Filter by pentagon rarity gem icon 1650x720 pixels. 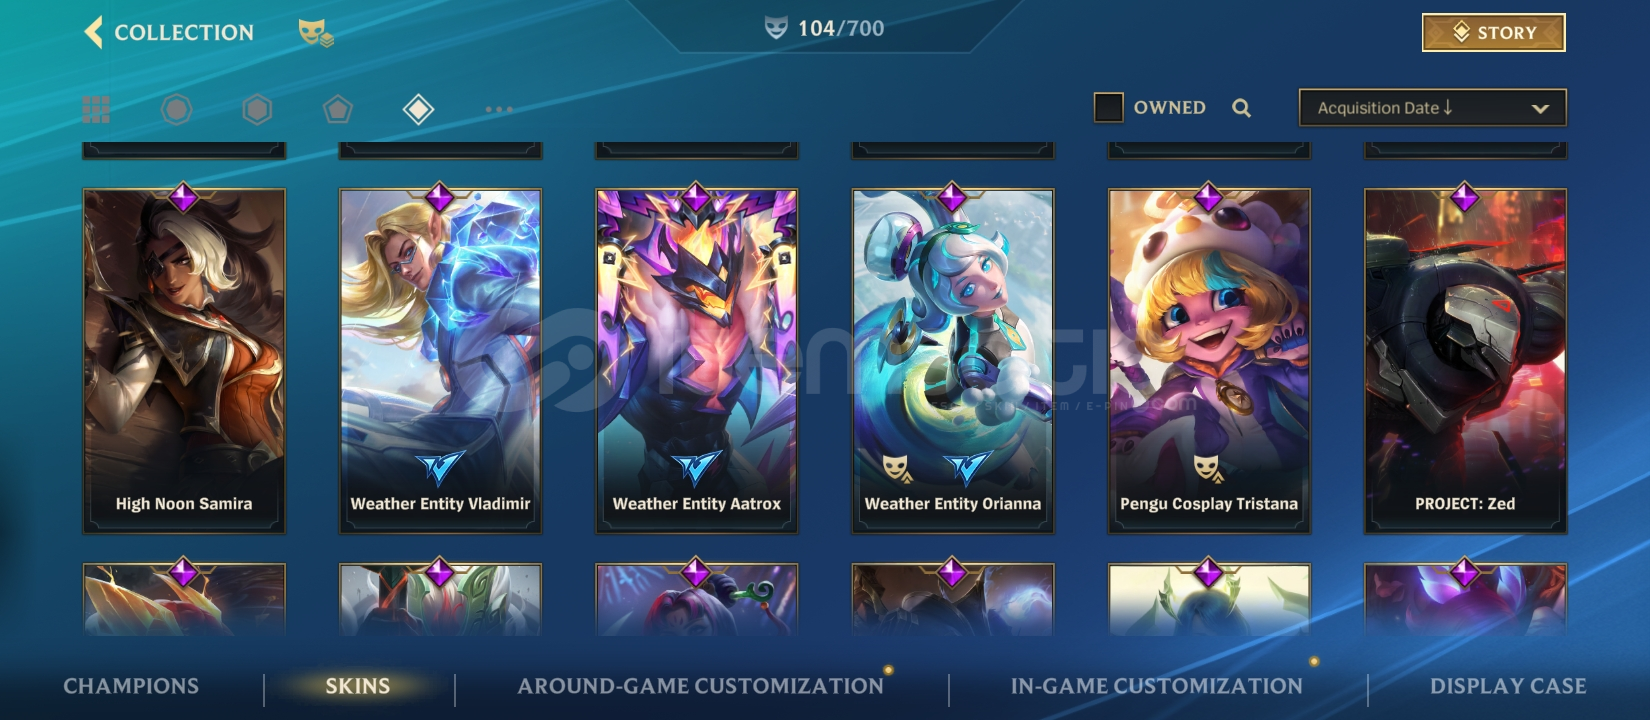coord(337,109)
